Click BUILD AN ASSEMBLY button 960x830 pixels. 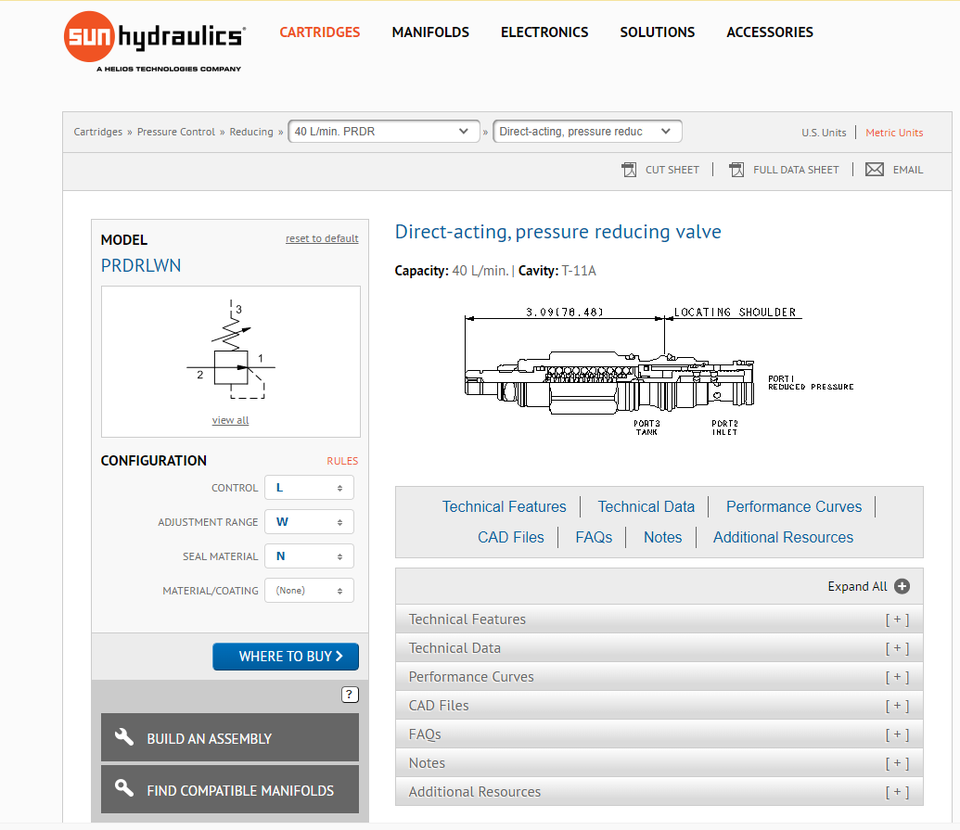[230, 738]
